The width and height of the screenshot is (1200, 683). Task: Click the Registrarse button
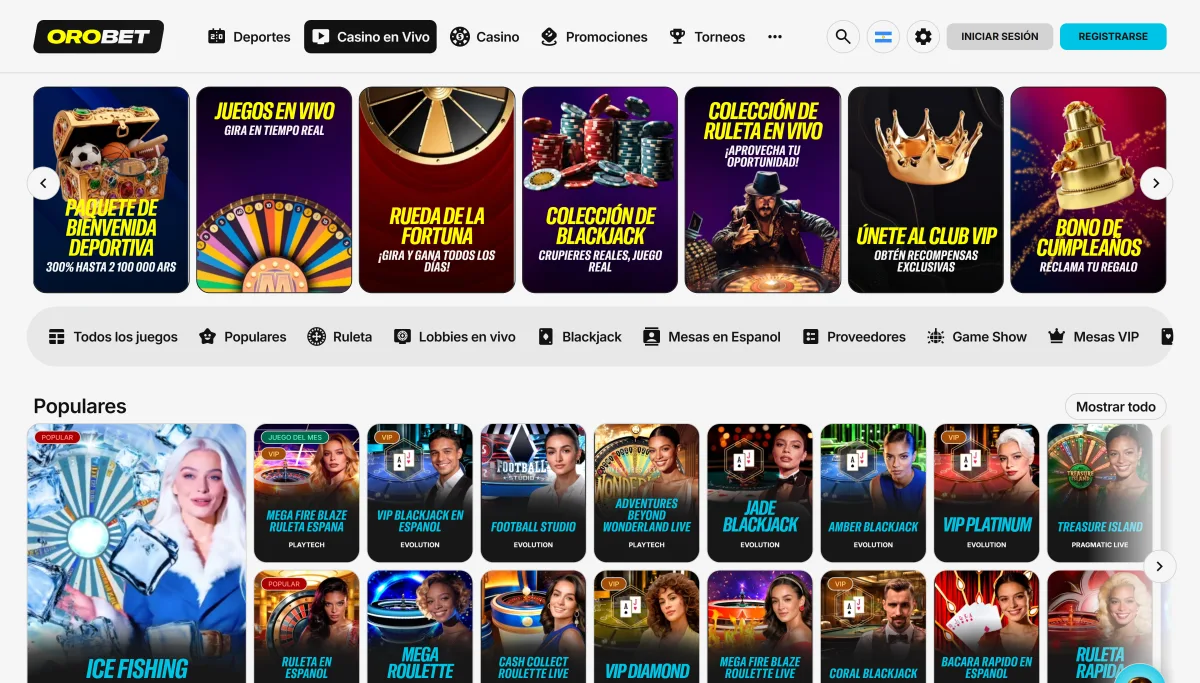coord(1113,36)
